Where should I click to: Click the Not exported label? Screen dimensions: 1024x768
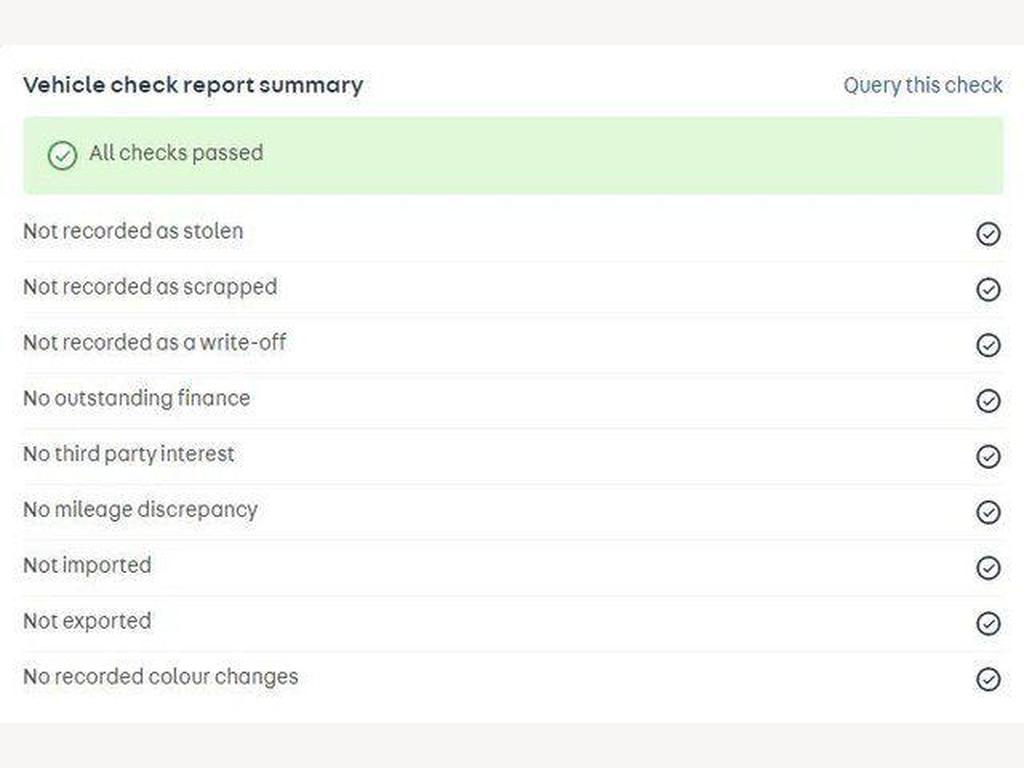click(x=87, y=621)
